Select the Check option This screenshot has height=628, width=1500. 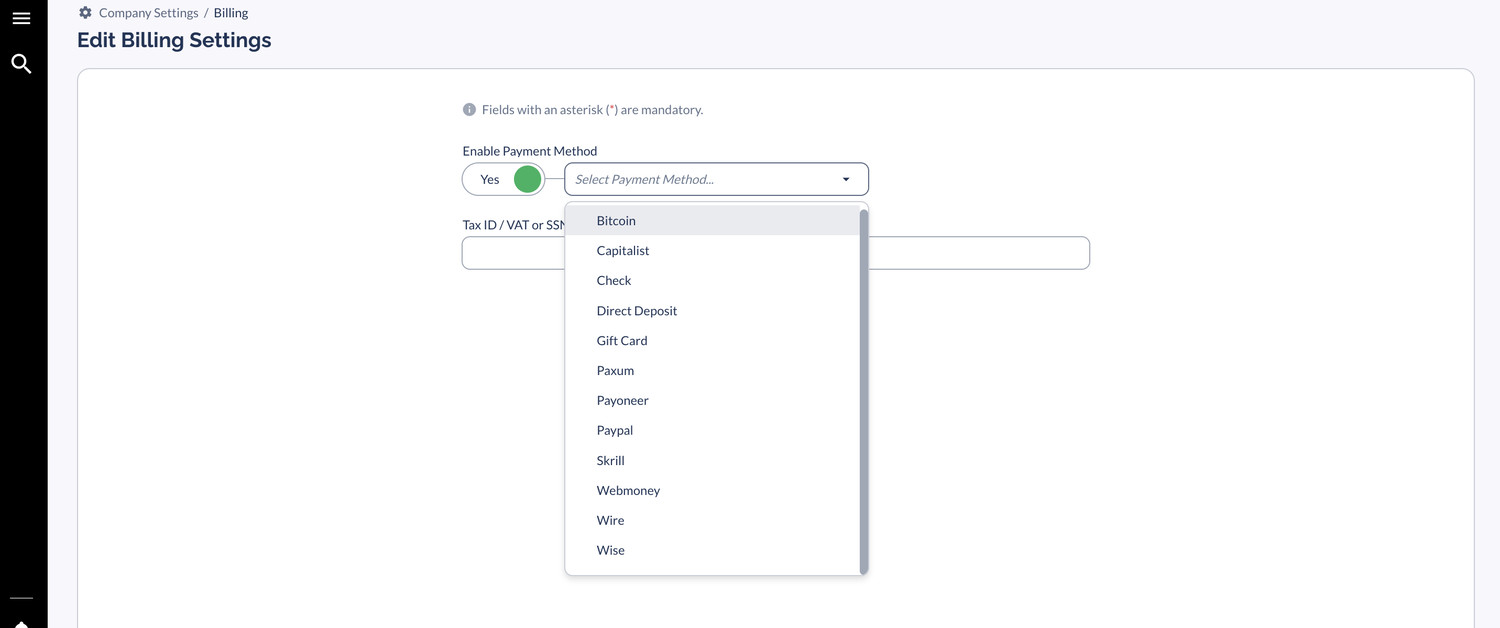click(614, 281)
